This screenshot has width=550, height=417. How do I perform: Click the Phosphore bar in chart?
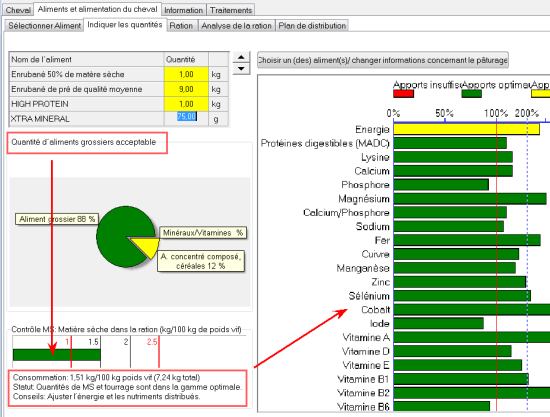coord(441,185)
